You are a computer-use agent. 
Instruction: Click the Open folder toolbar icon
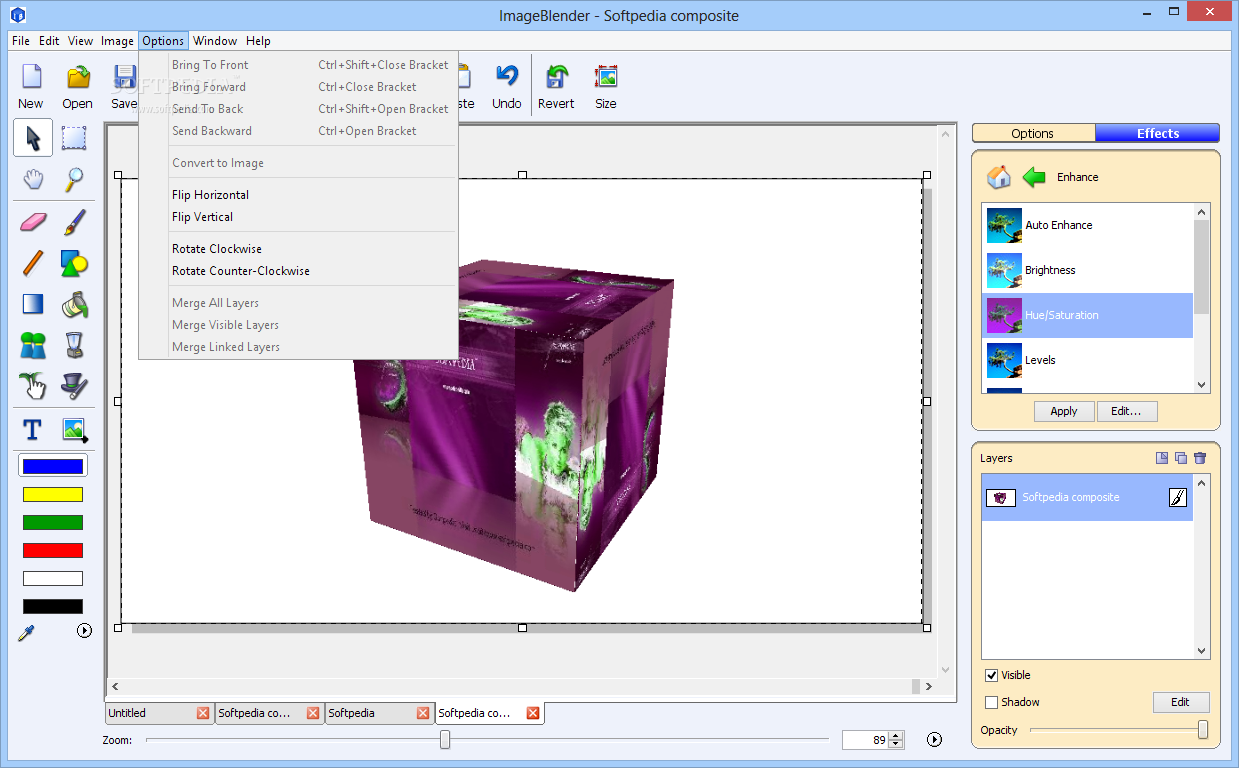tap(77, 78)
